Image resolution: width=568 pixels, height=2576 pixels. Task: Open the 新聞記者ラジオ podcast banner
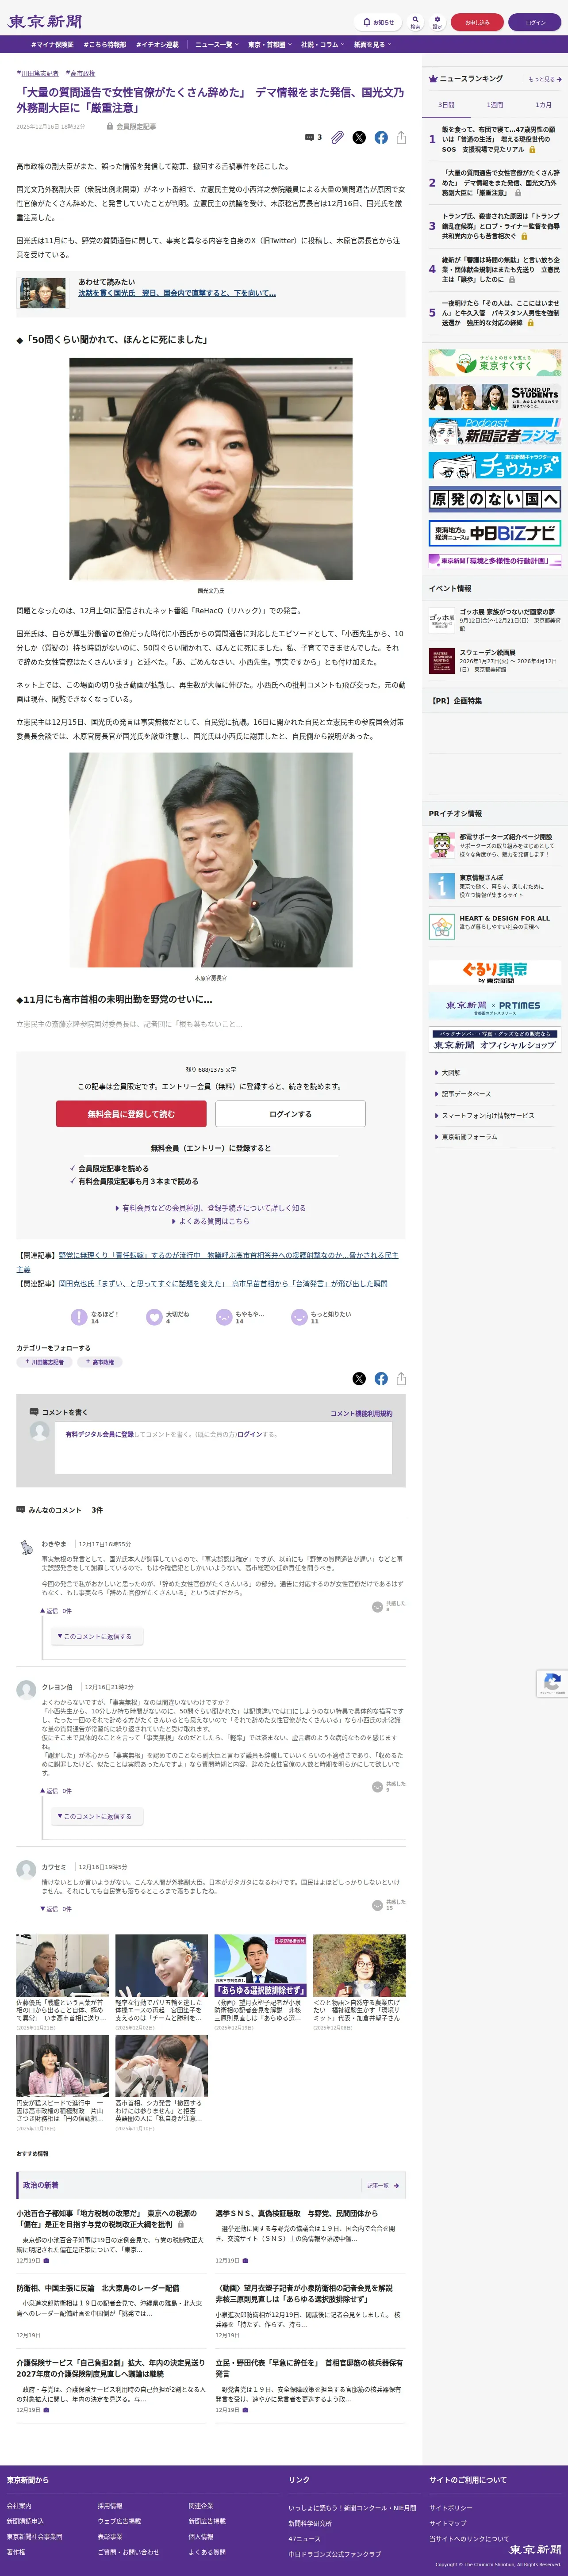tap(495, 431)
